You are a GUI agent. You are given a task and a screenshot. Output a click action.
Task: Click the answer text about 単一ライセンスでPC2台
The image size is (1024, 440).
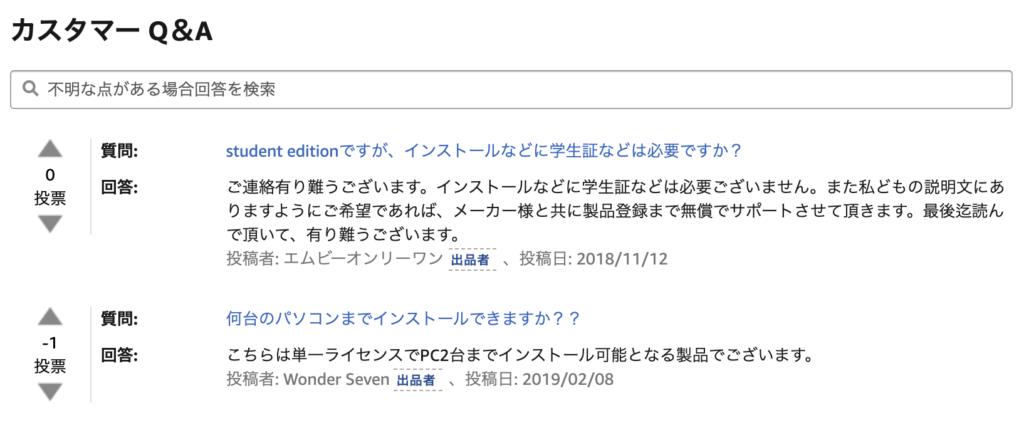click(x=519, y=356)
